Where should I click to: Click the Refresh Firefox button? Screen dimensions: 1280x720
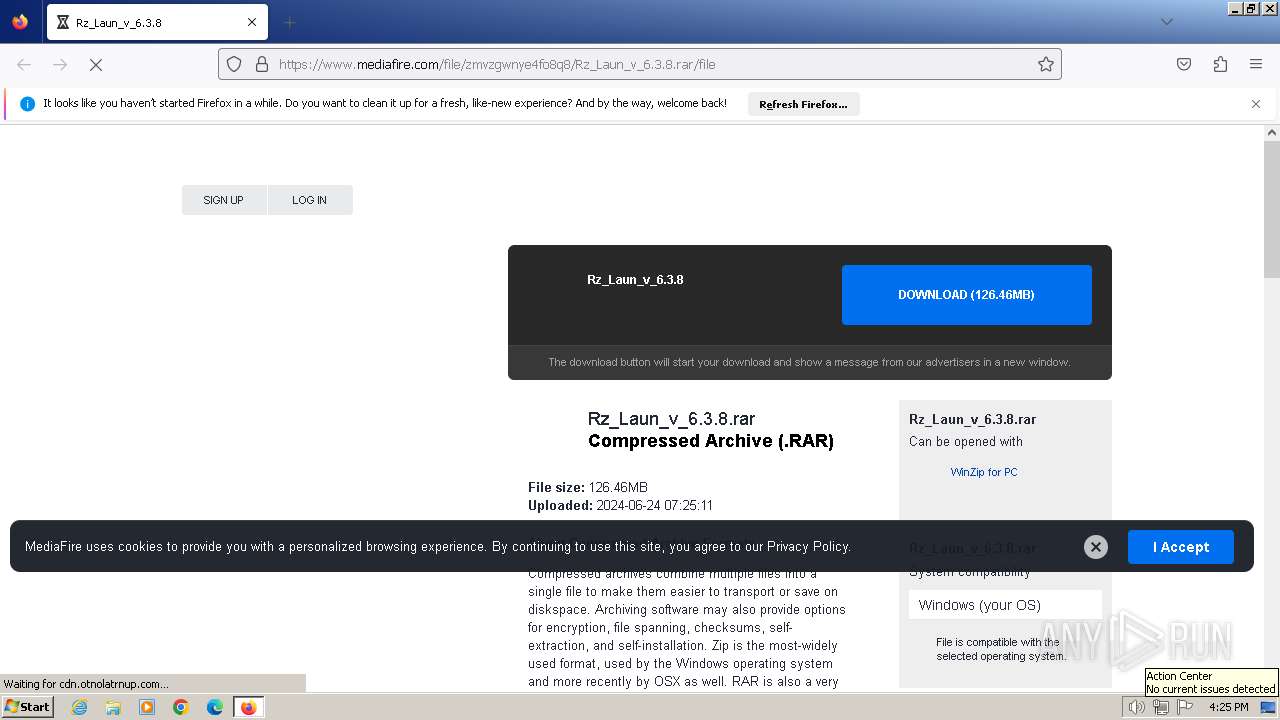[x=803, y=104]
